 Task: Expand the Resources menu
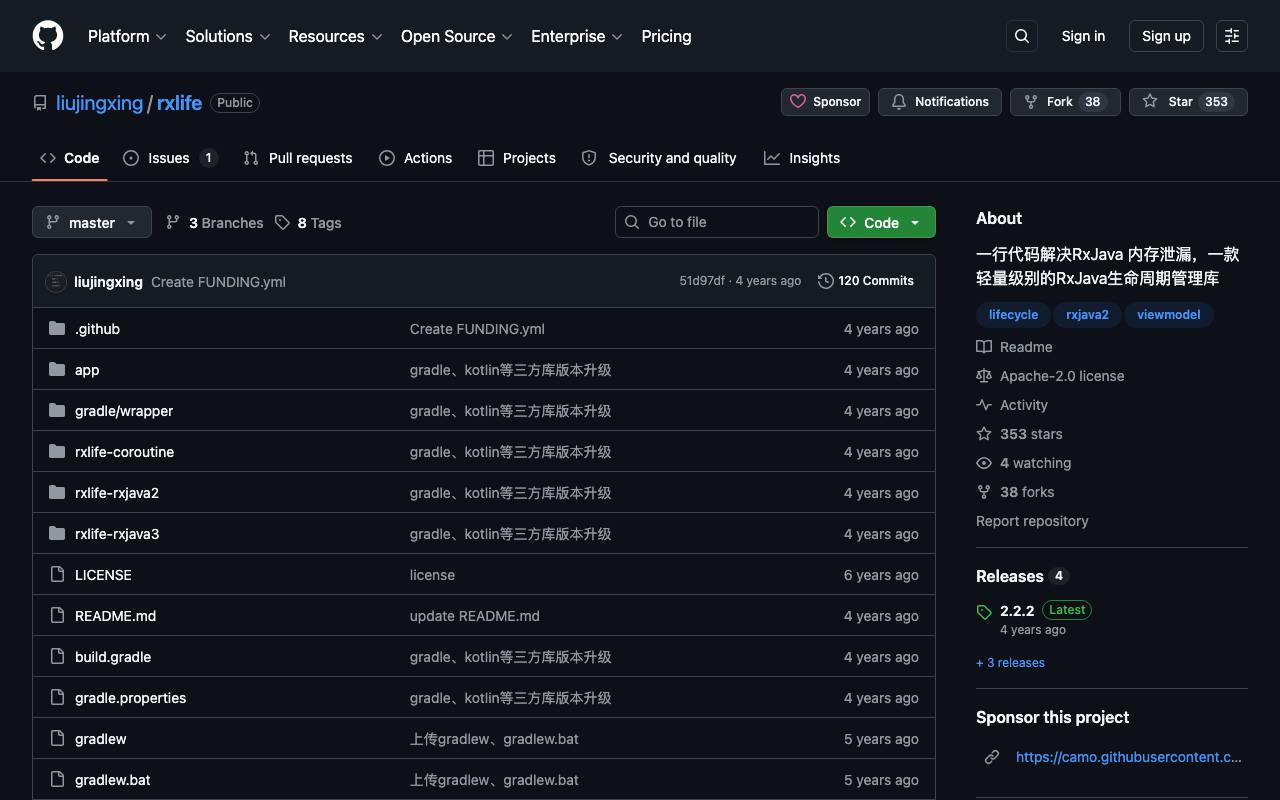tap(335, 36)
